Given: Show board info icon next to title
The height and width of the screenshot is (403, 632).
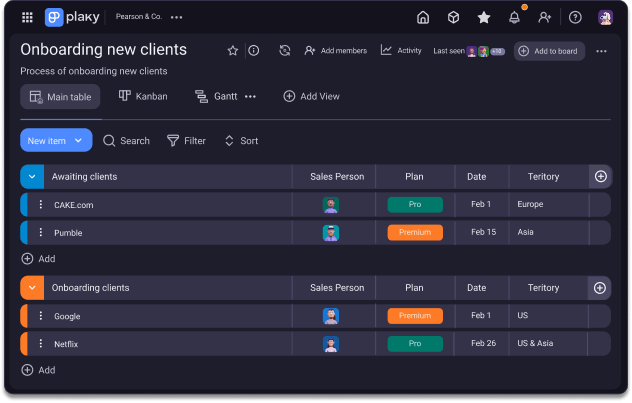Looking at the screenshot, I should tap(254, 51).
